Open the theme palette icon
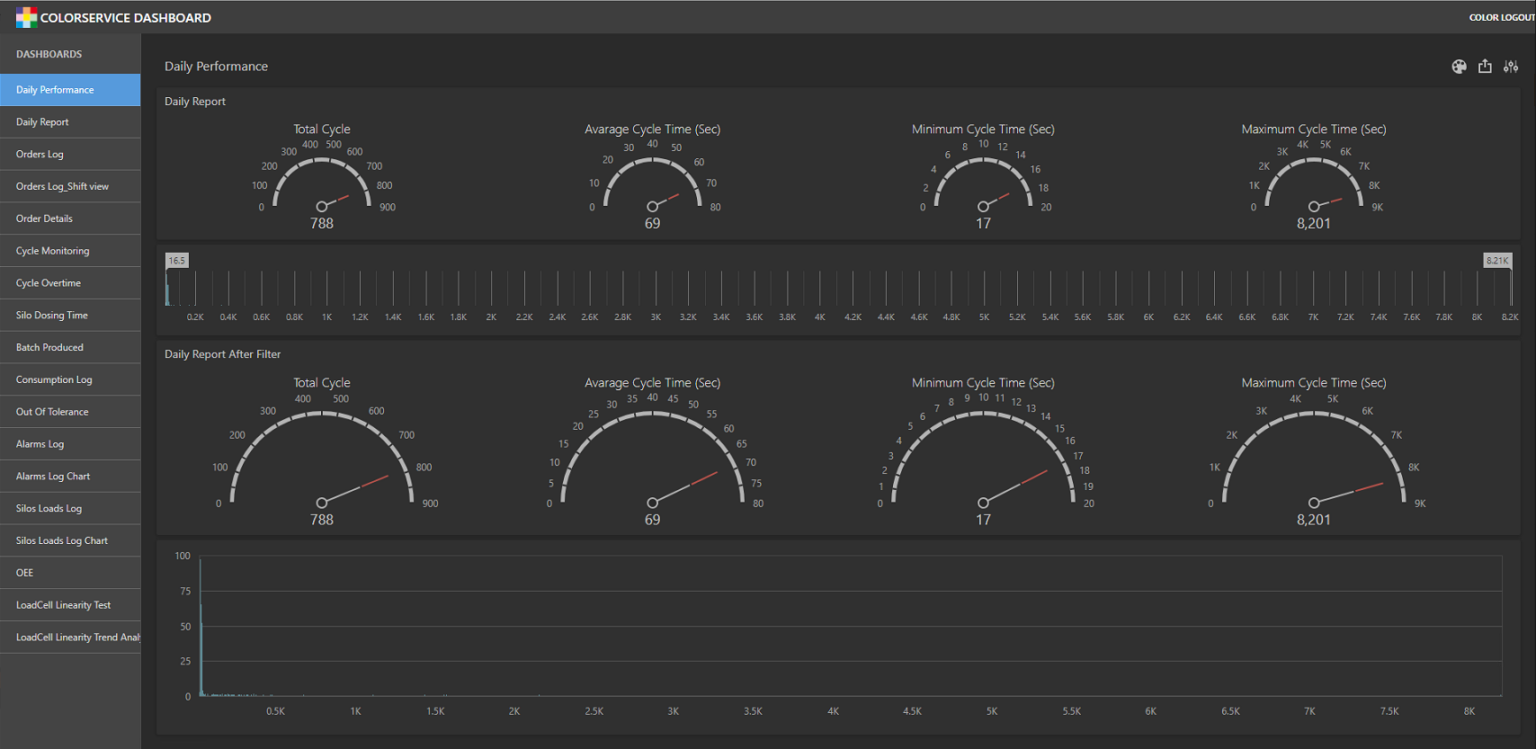The width and height of the screenshot is (1536, 749). [x=1459, y=66]
